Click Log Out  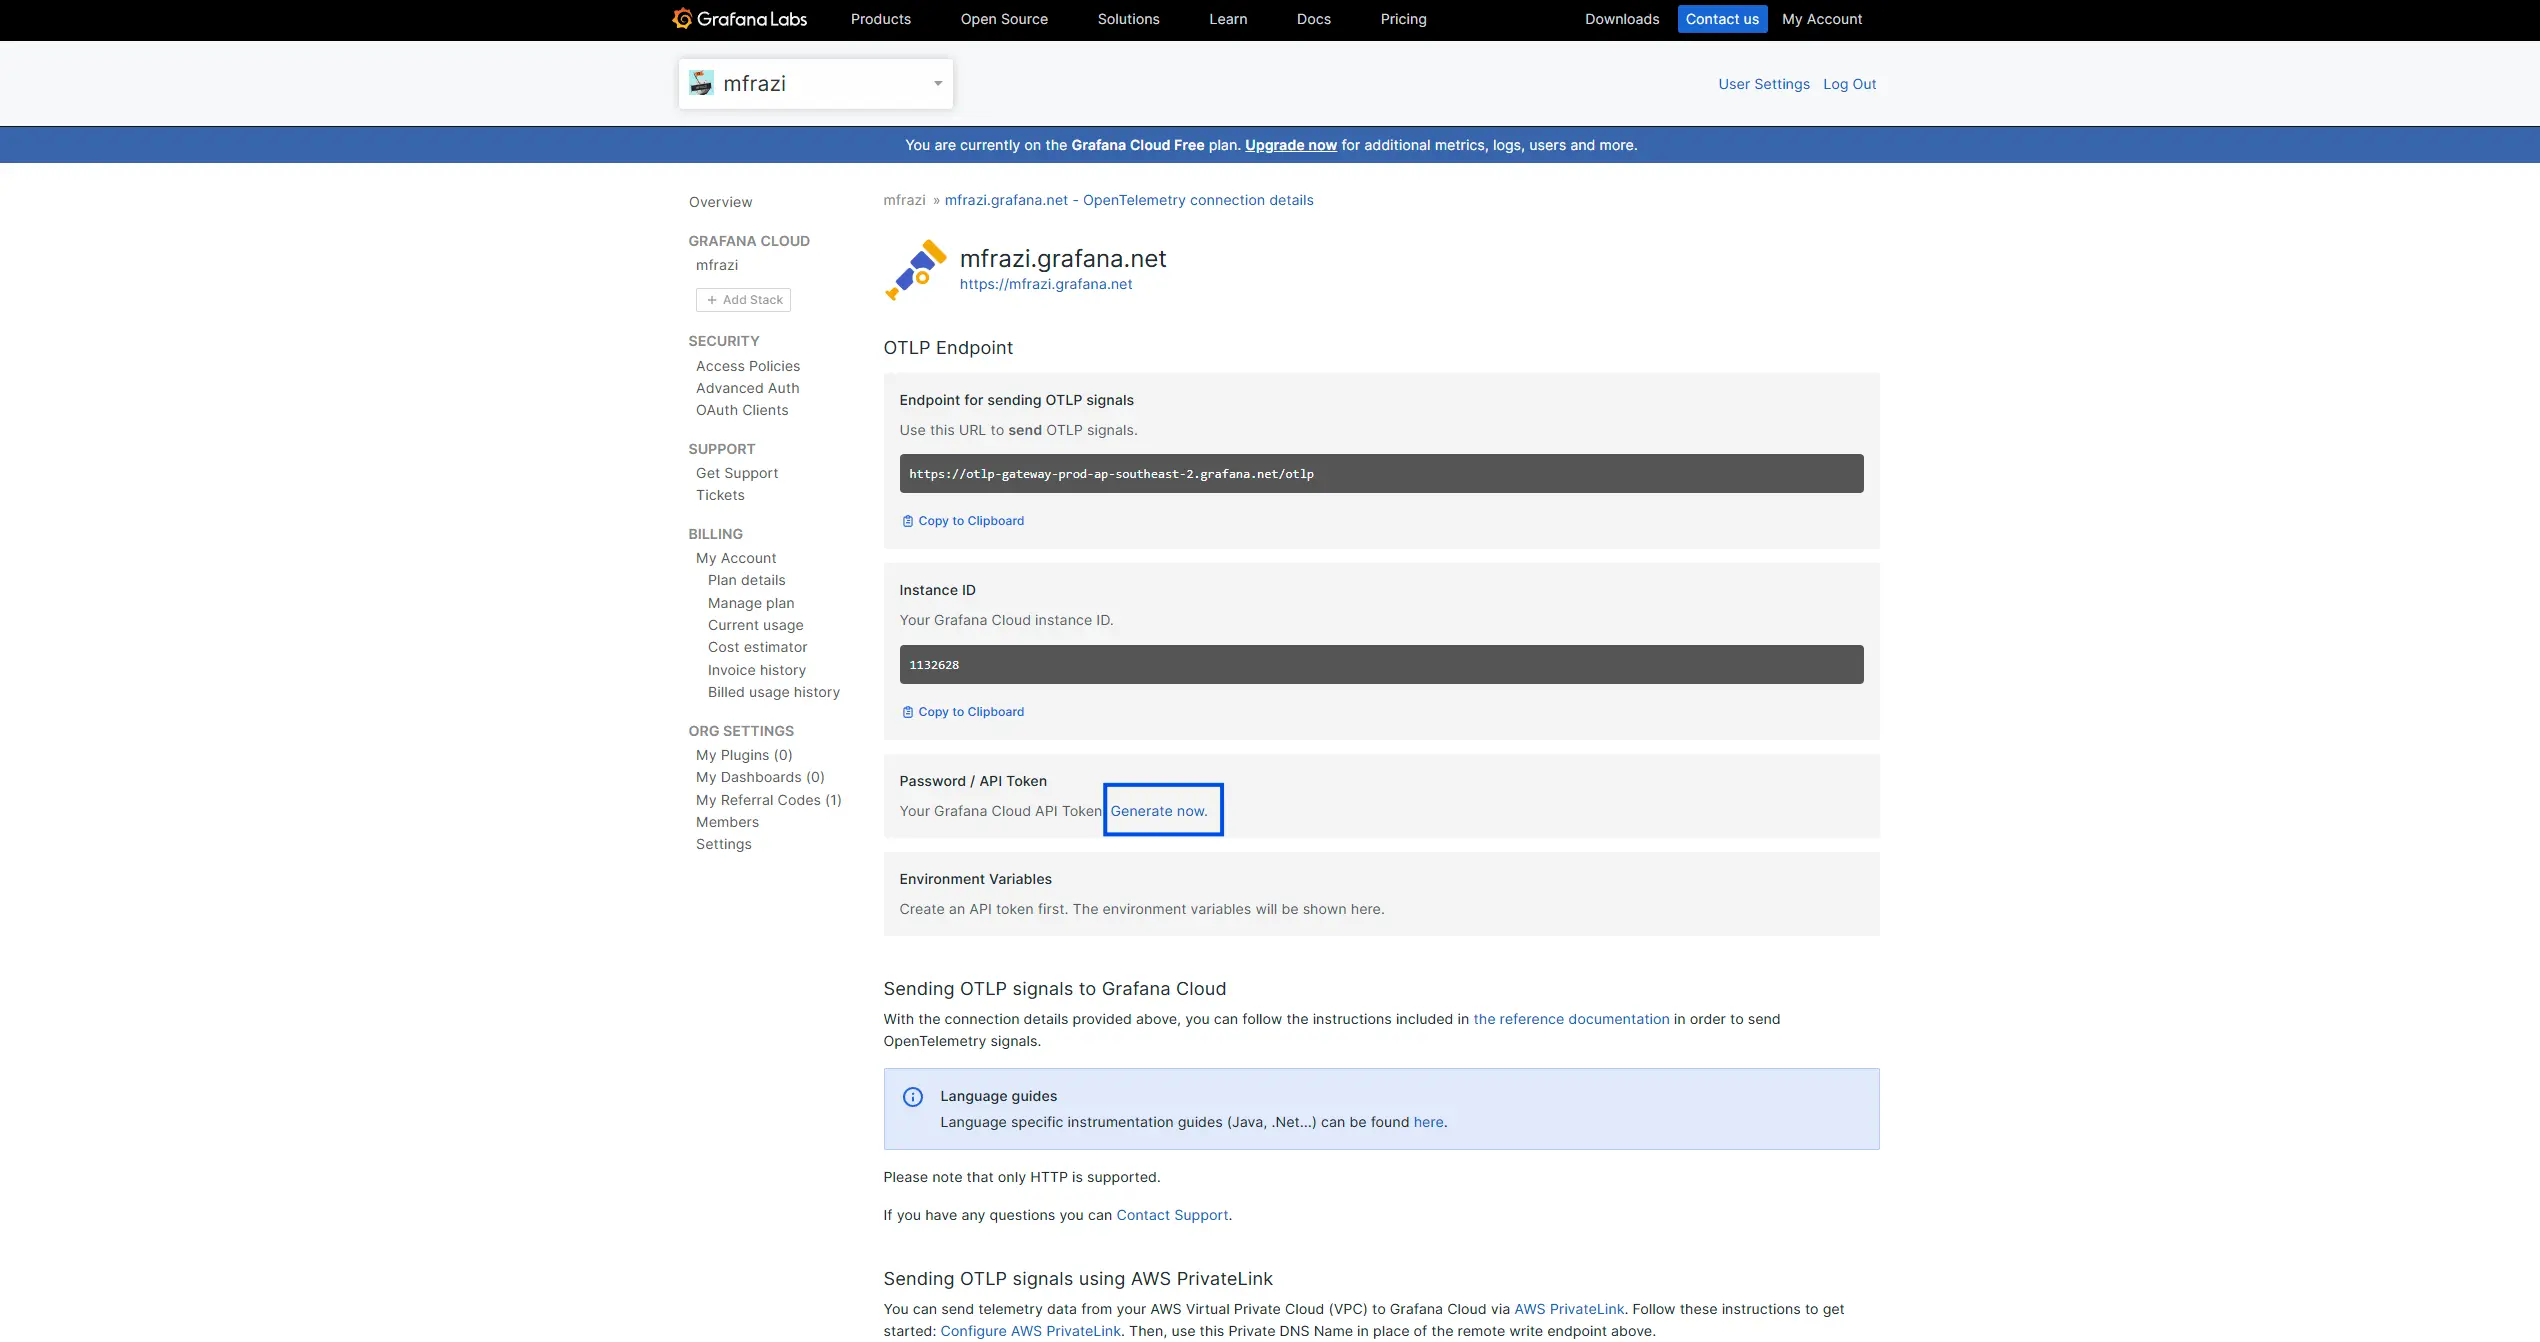pos(1849,84)
